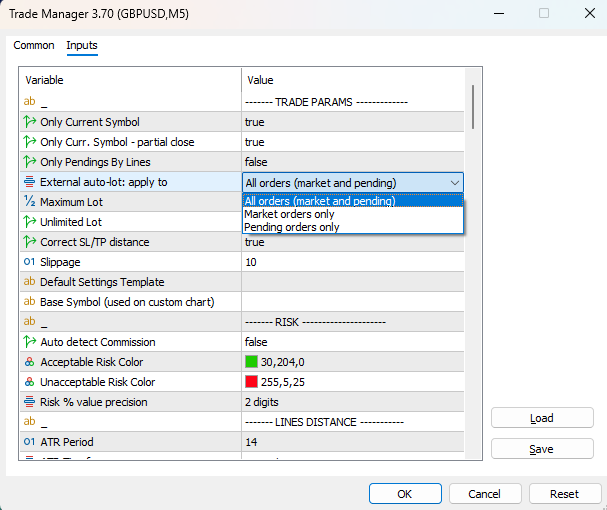This screenshot has height=510, width=607.
Task: Click the Reset button
Action: point(564,494)
